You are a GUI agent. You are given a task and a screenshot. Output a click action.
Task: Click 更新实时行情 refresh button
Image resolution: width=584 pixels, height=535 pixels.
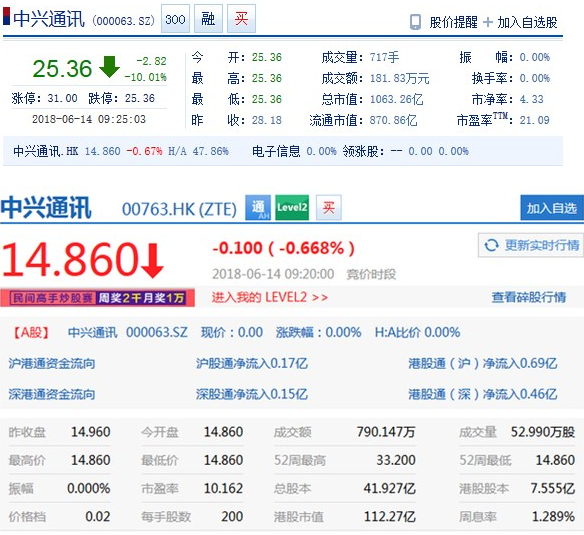point(531,245)
